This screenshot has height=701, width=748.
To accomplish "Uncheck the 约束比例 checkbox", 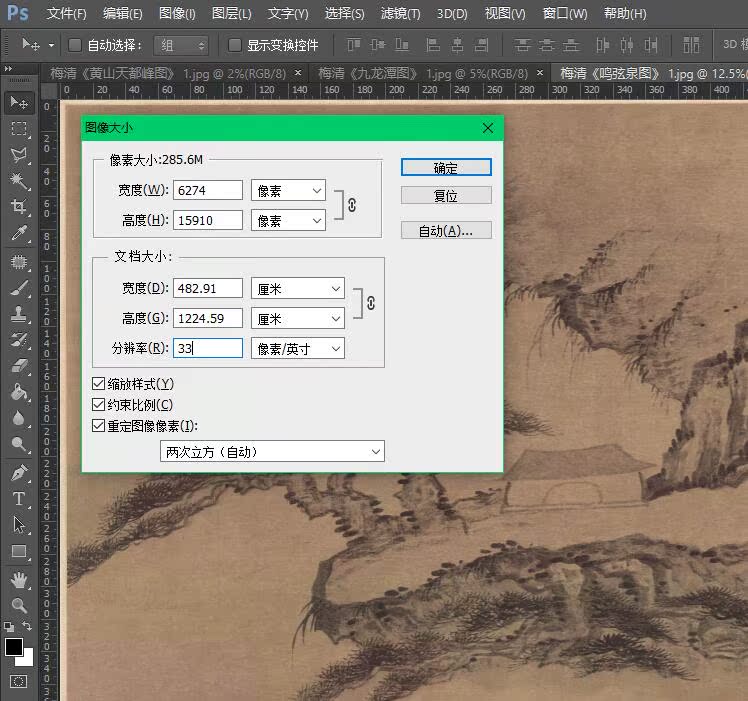I will point(98,405).
